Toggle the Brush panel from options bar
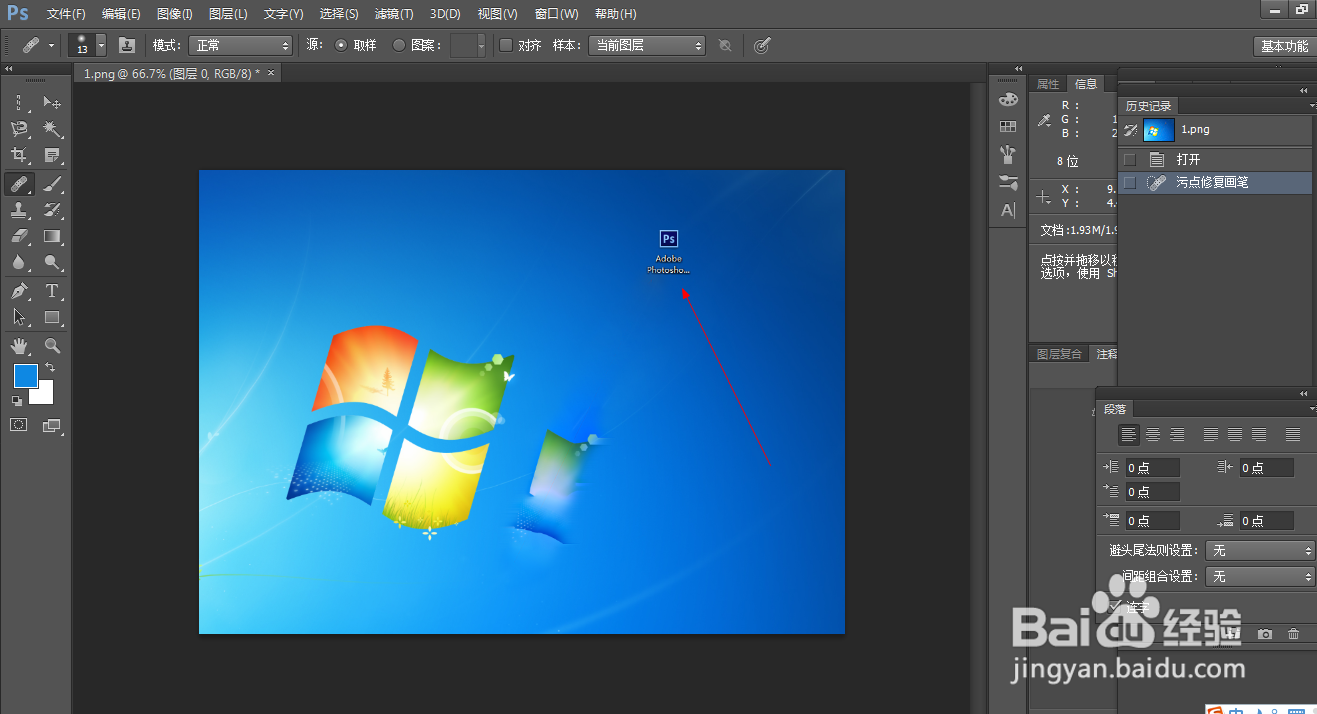This screenshot has width=1317, height=714. pos(127,45)
